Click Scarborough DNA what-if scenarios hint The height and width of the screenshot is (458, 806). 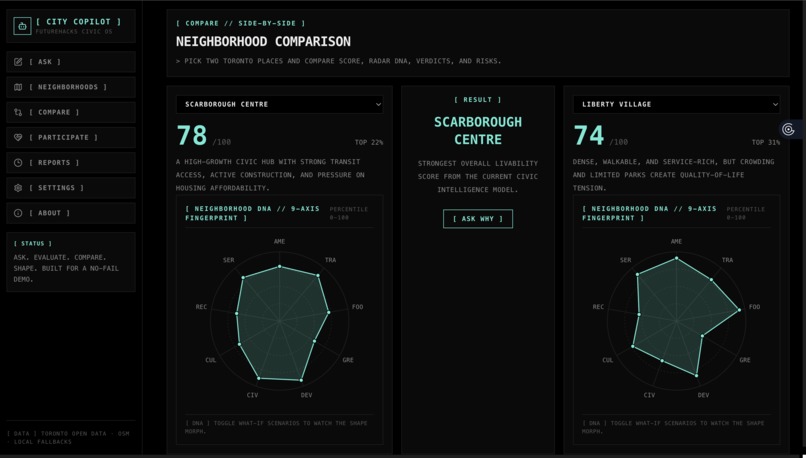[277, 427]
